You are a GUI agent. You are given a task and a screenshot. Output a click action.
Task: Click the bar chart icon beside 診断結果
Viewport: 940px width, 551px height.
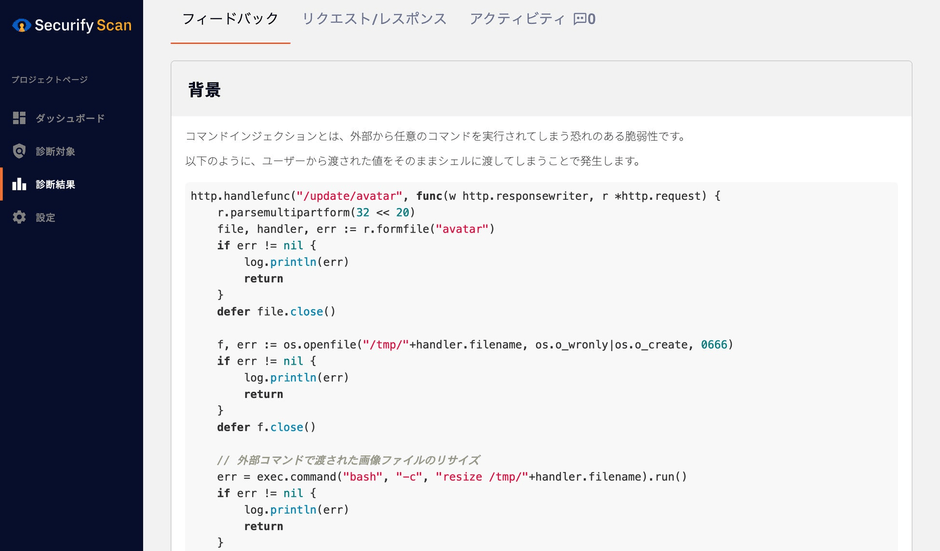19,184
